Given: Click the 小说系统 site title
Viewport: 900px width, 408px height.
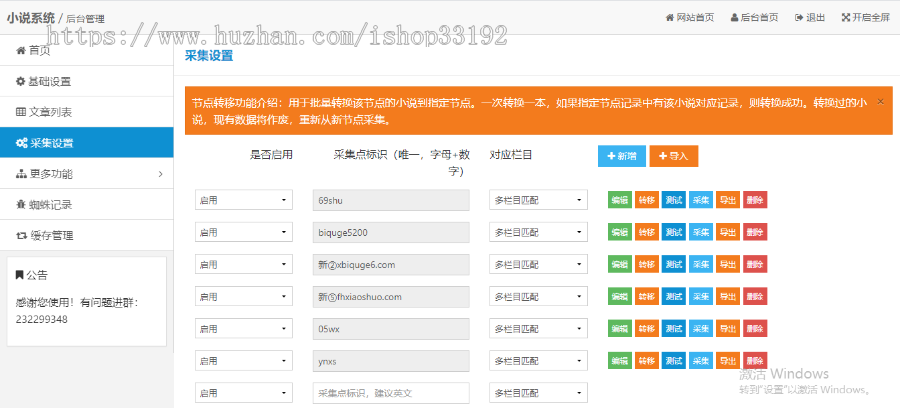Looking at the screenshot, I should (x=31, y=17).
